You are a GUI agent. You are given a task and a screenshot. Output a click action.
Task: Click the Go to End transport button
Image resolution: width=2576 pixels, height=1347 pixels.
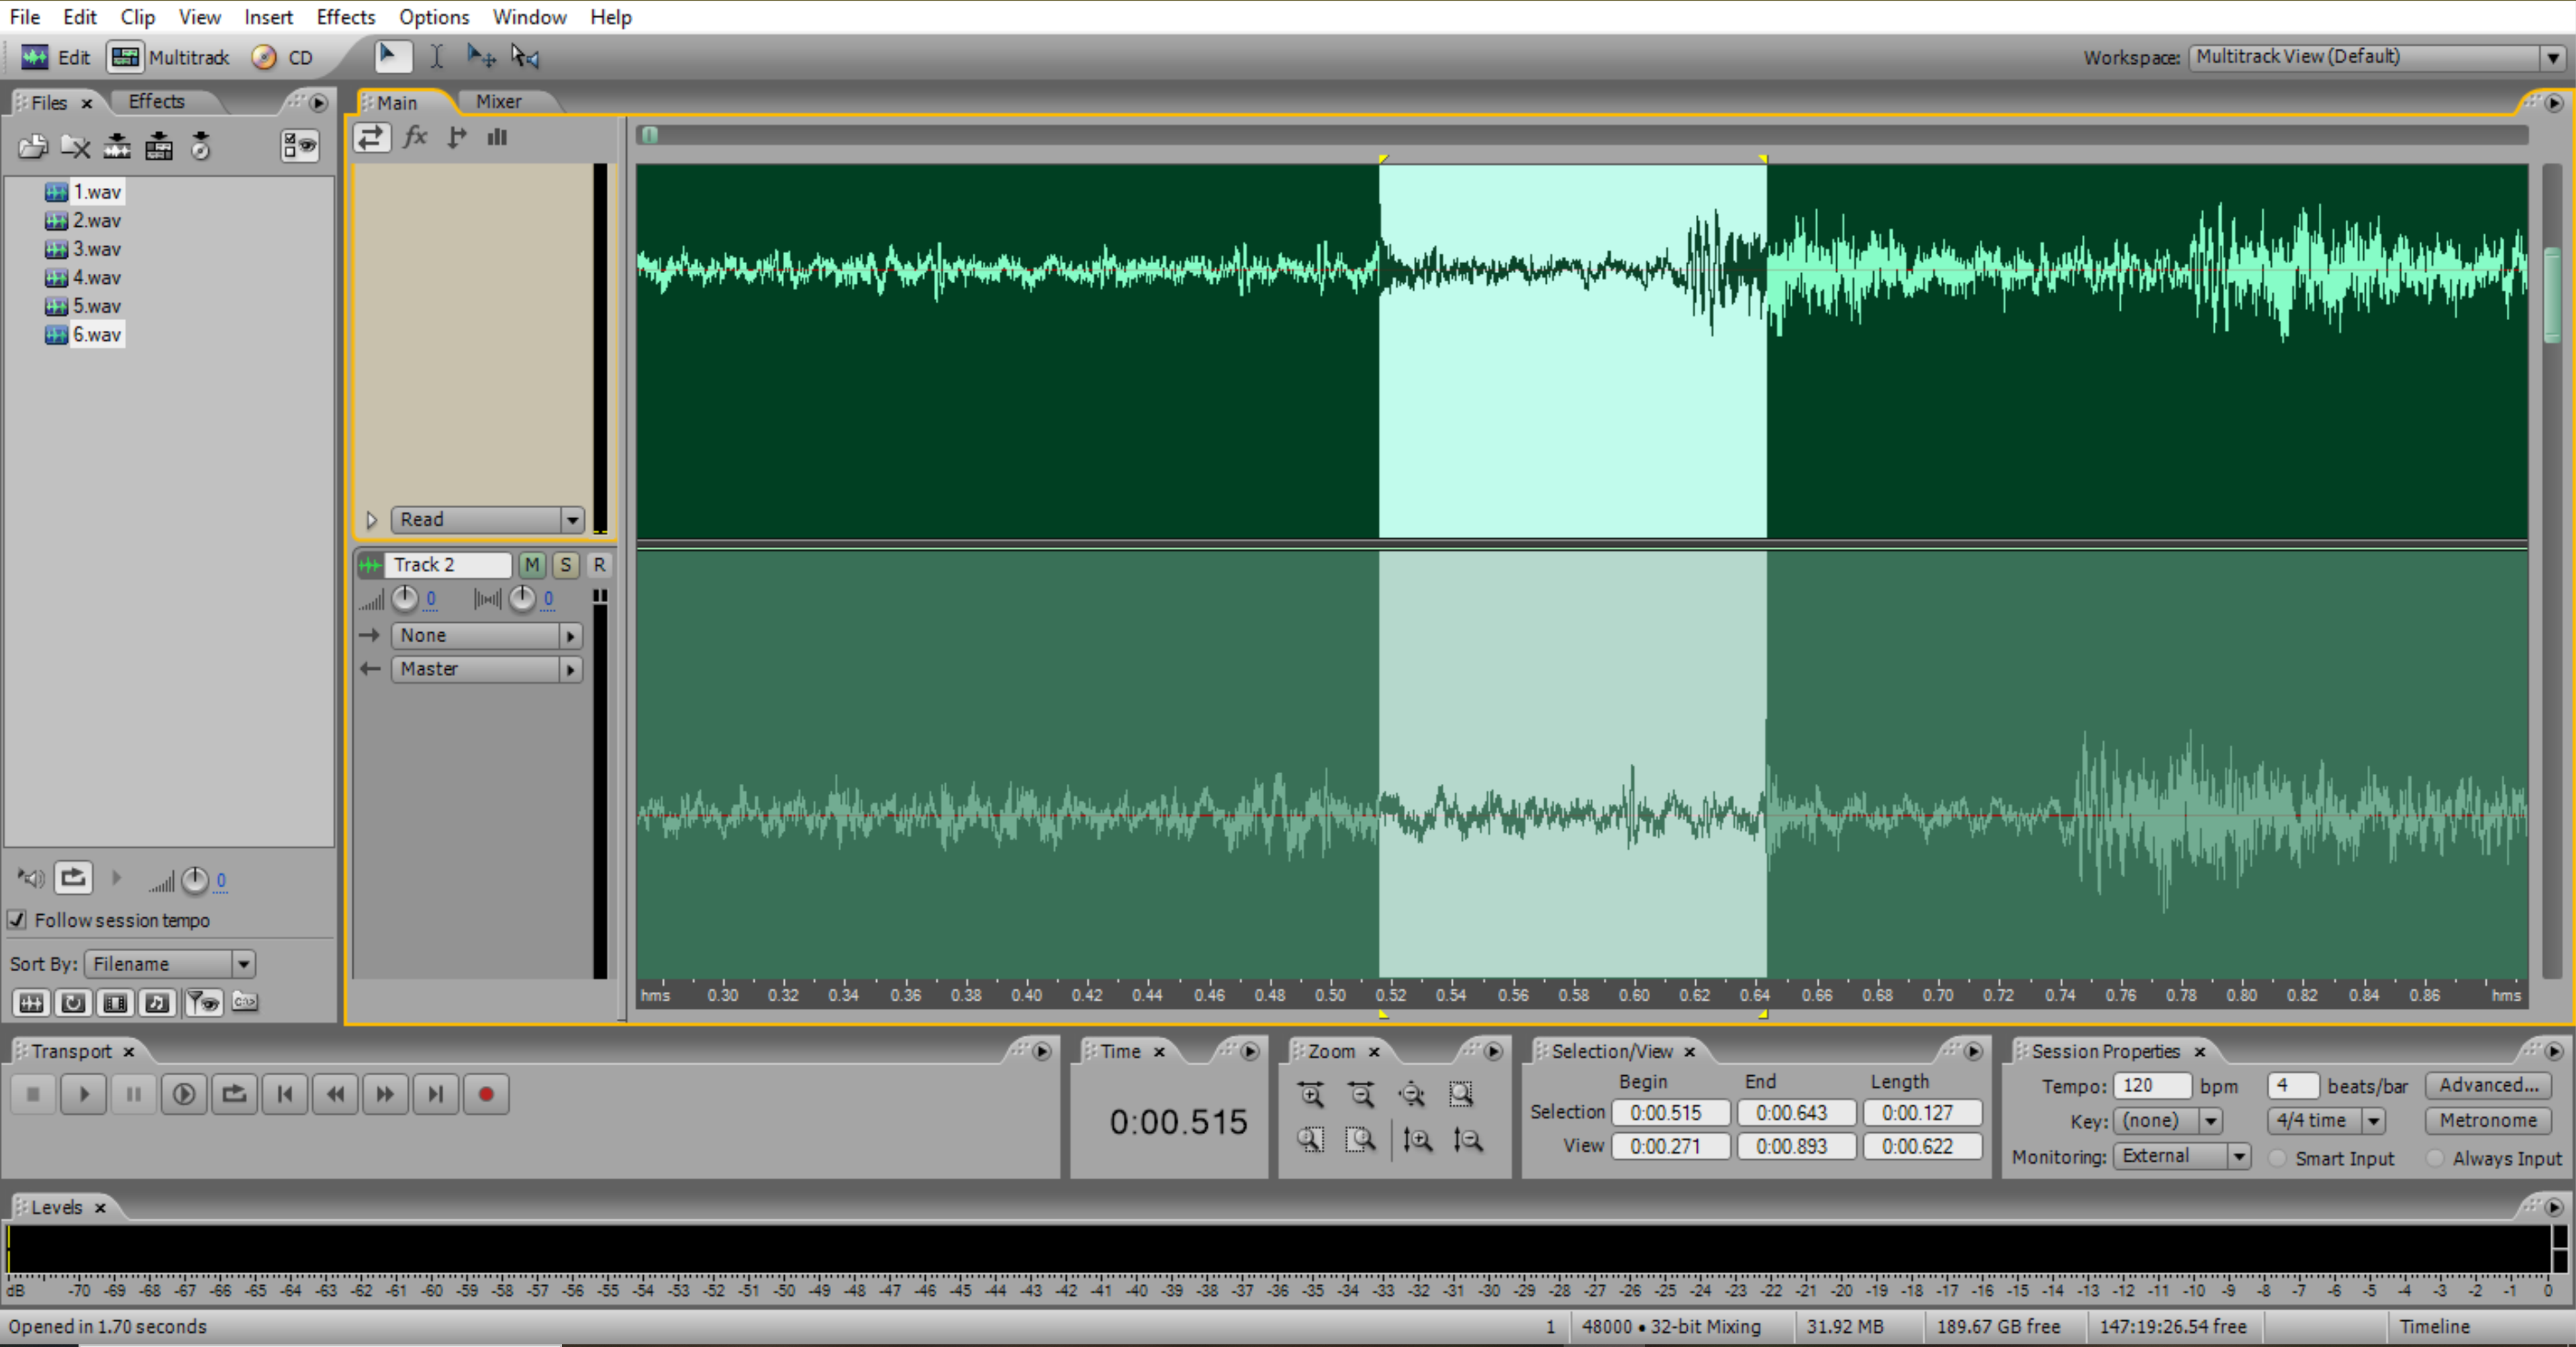(x=436, y=1094)
